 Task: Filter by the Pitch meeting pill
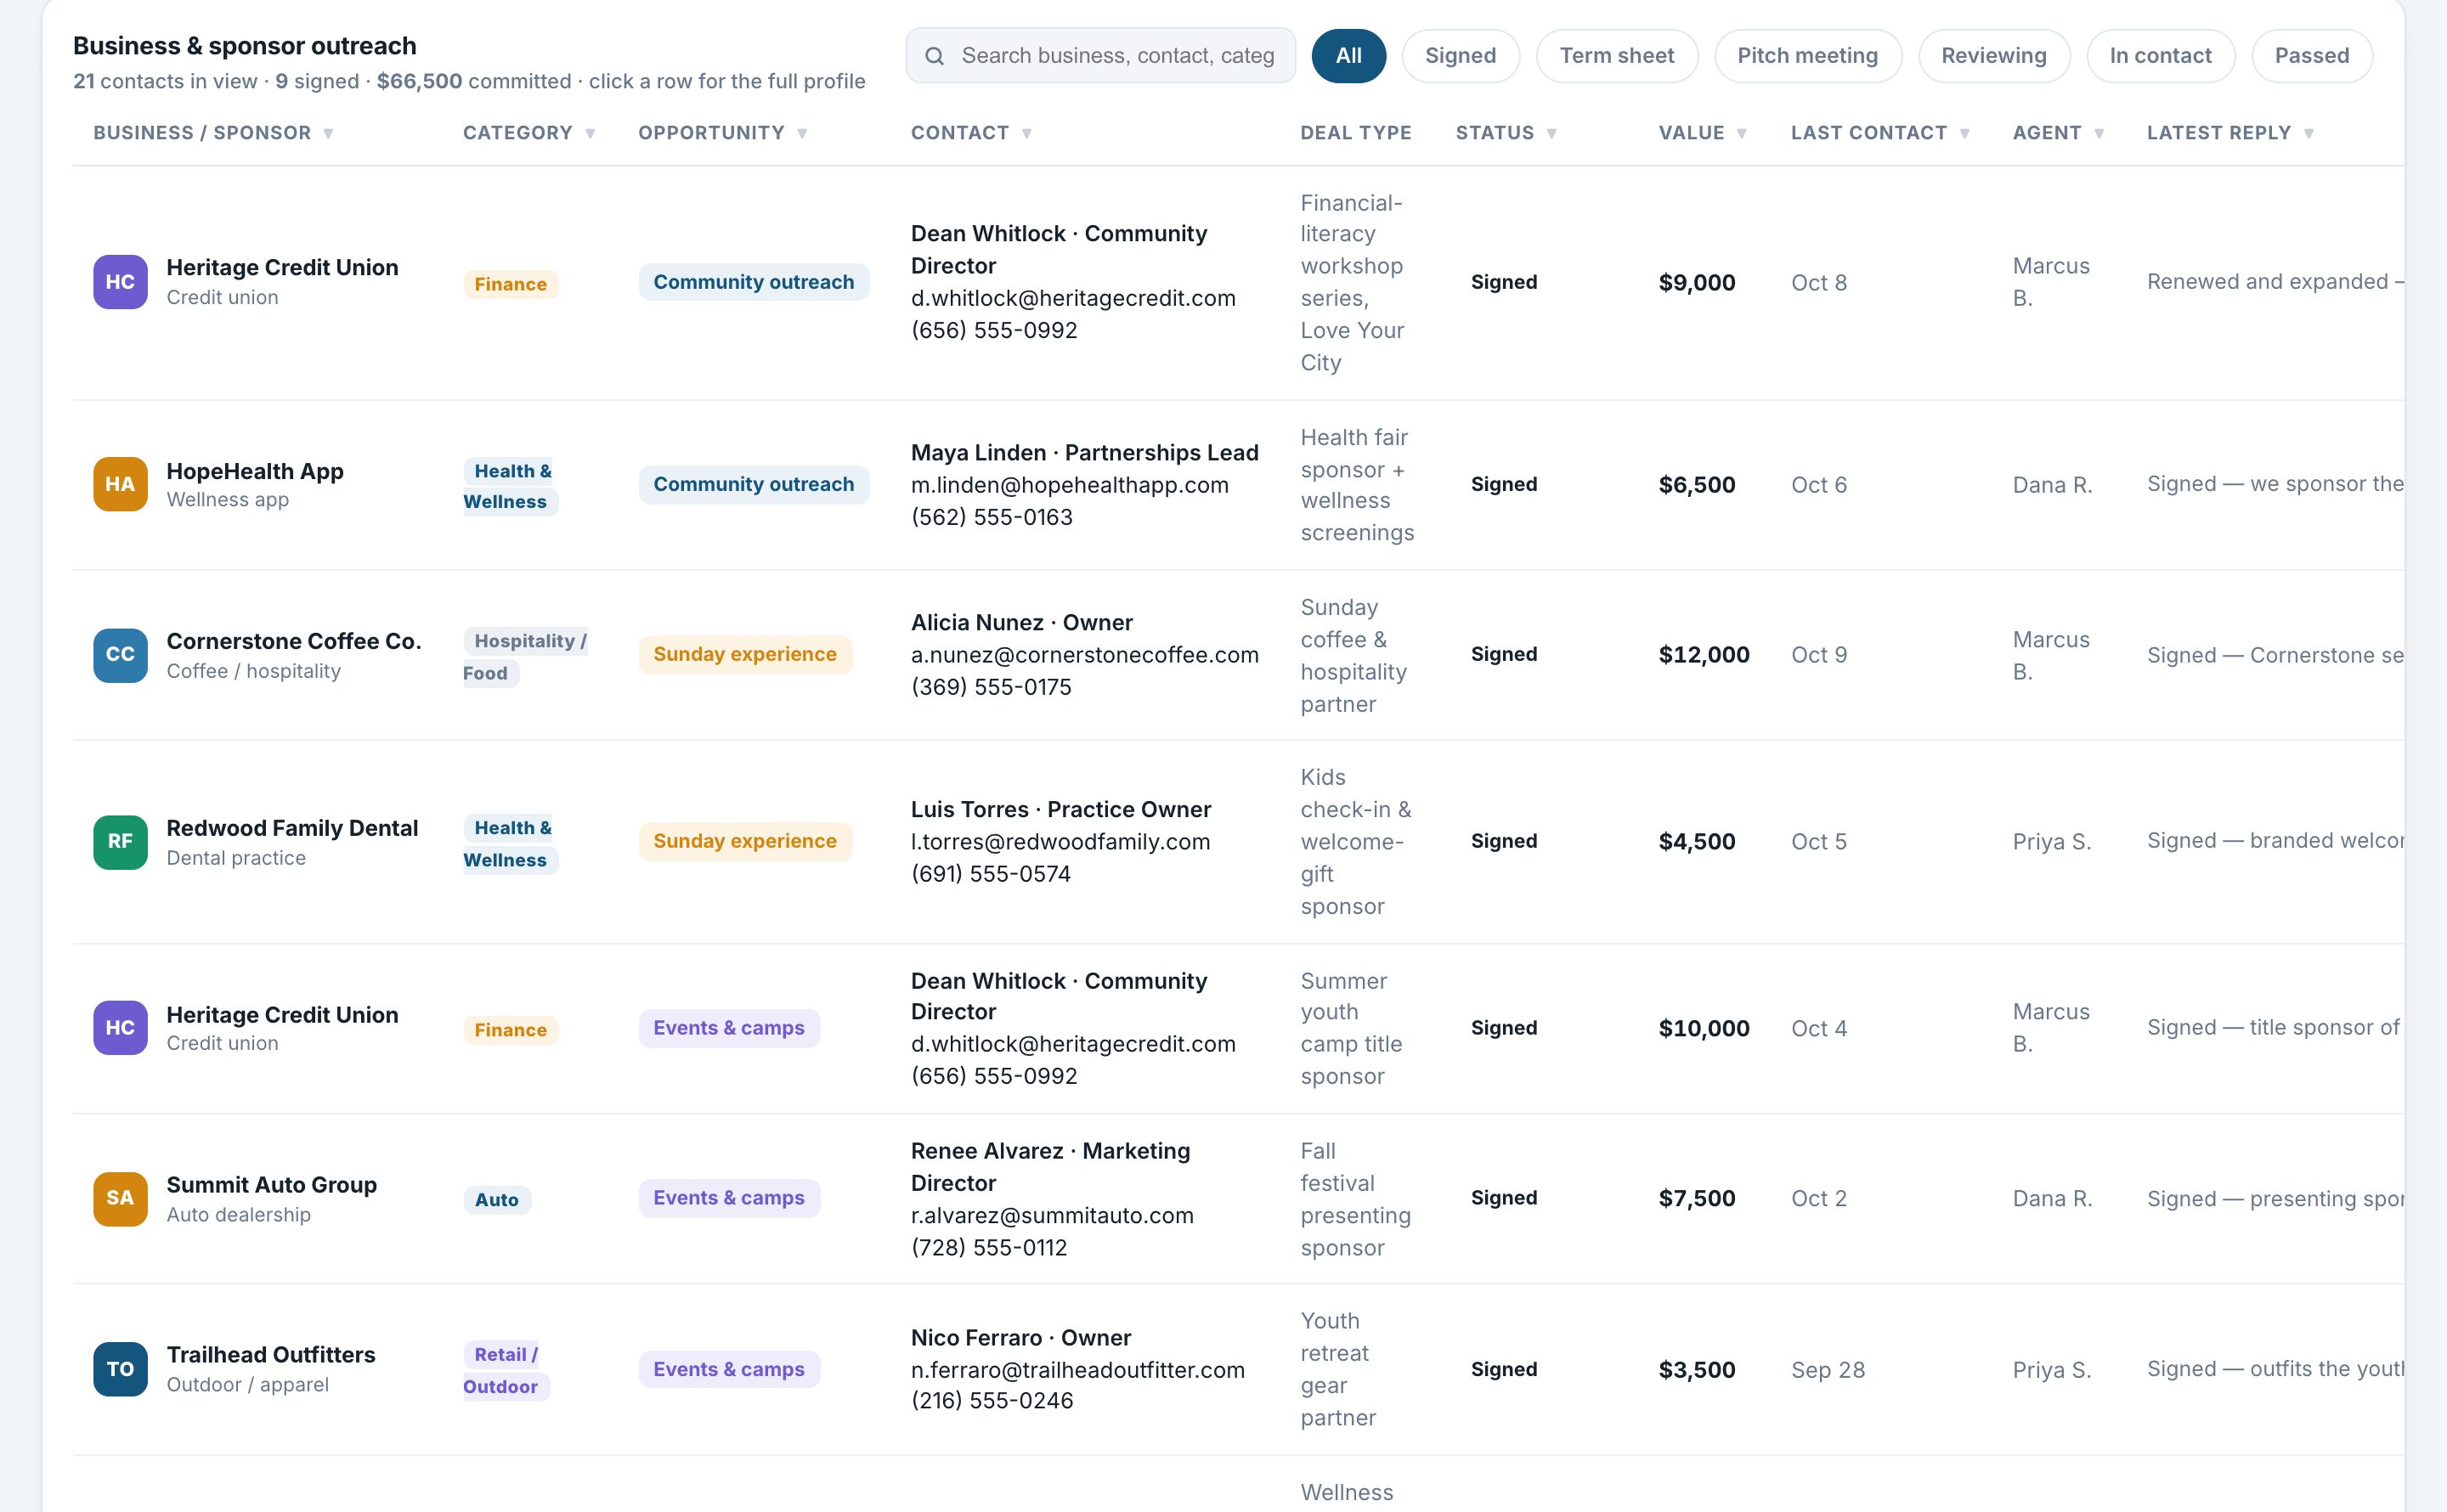[1807, 56]
